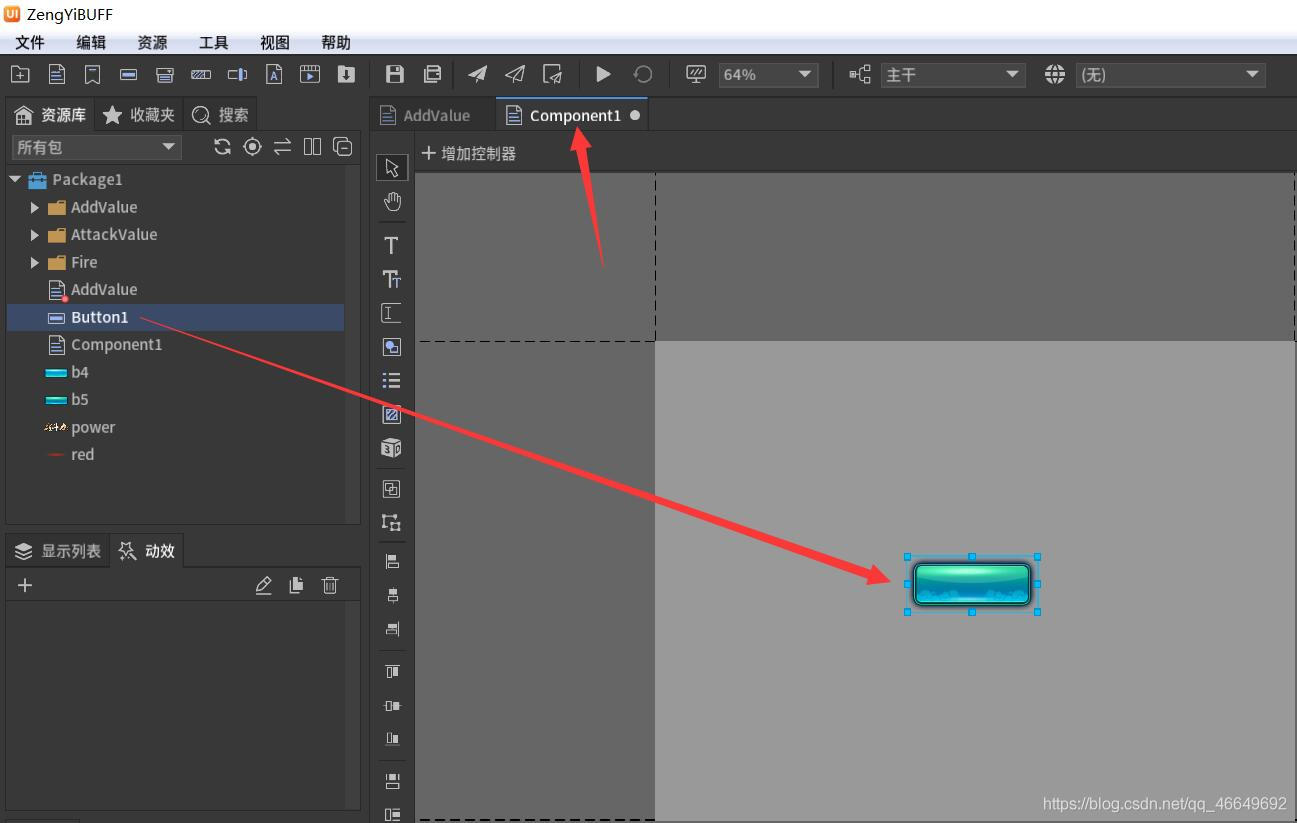Open the publish settings icon
The width and height of the screenshot is (1297, 823).
tap(552, 74)
